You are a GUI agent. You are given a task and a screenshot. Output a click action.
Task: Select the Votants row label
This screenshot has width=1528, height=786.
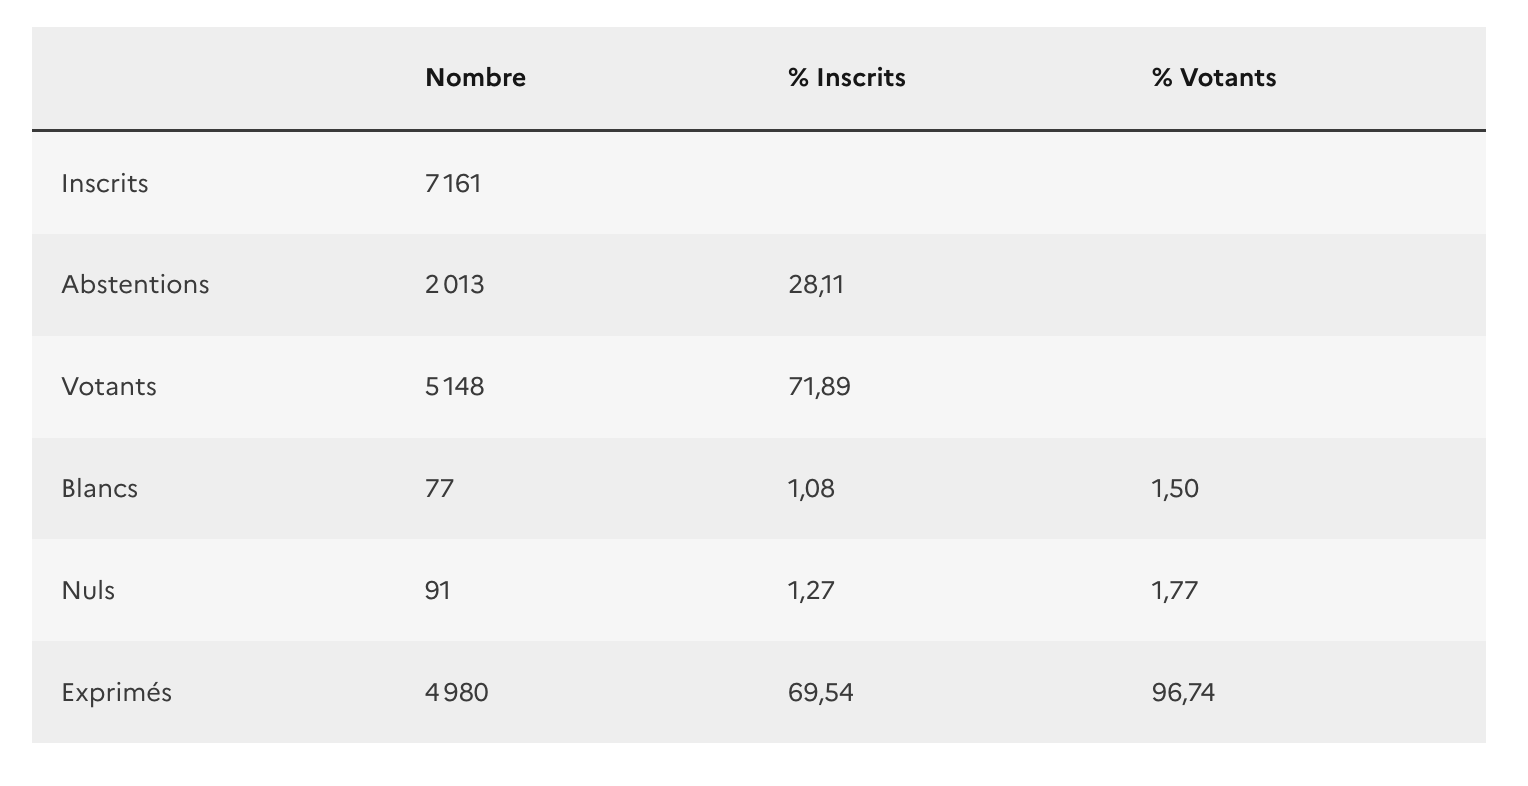(x=109, y=387)
